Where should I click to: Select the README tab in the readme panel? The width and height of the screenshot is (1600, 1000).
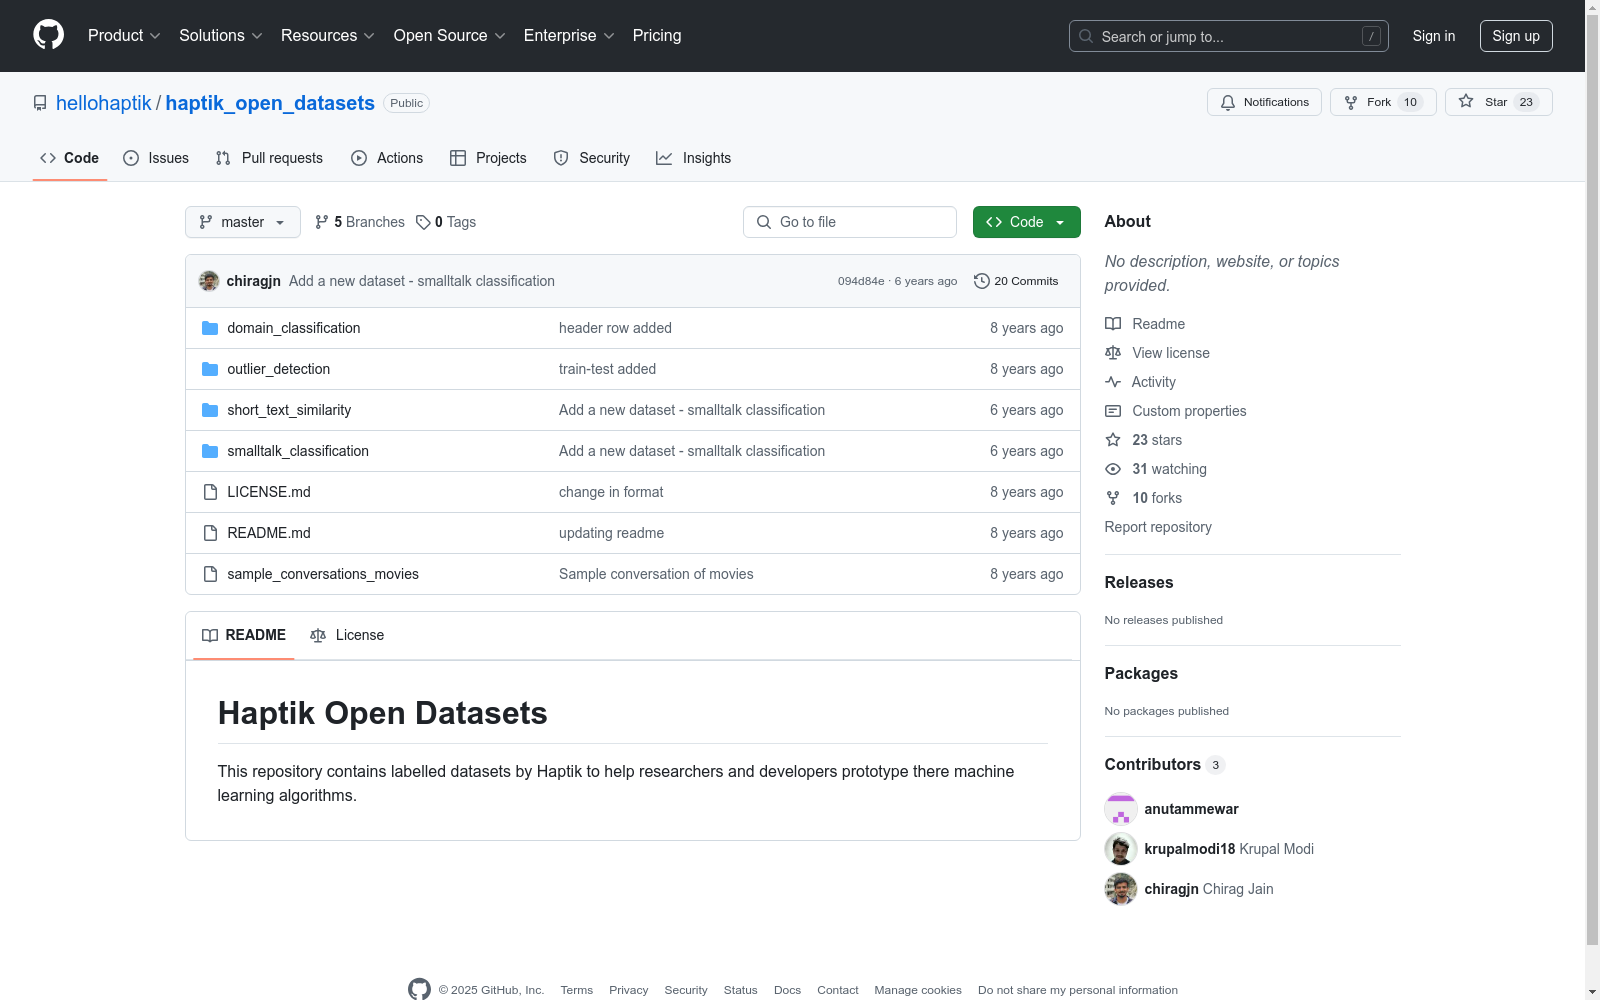tap(244, 635)
